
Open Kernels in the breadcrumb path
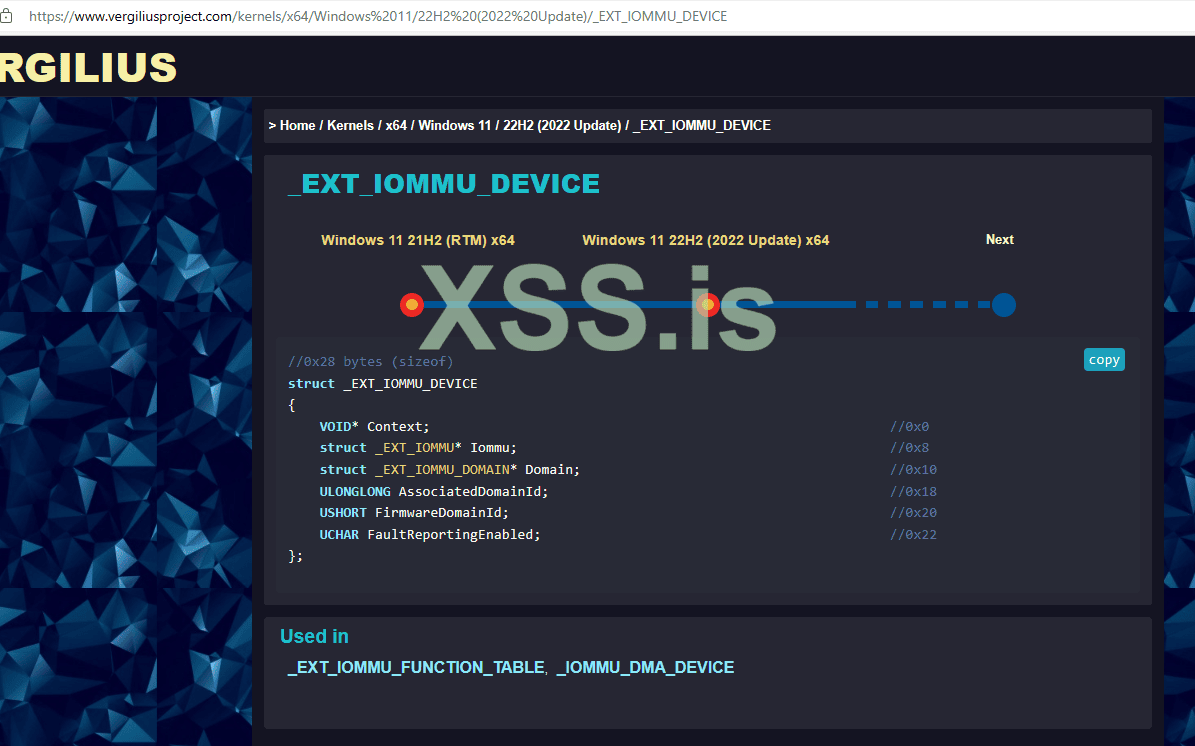(x=351, y=126)
